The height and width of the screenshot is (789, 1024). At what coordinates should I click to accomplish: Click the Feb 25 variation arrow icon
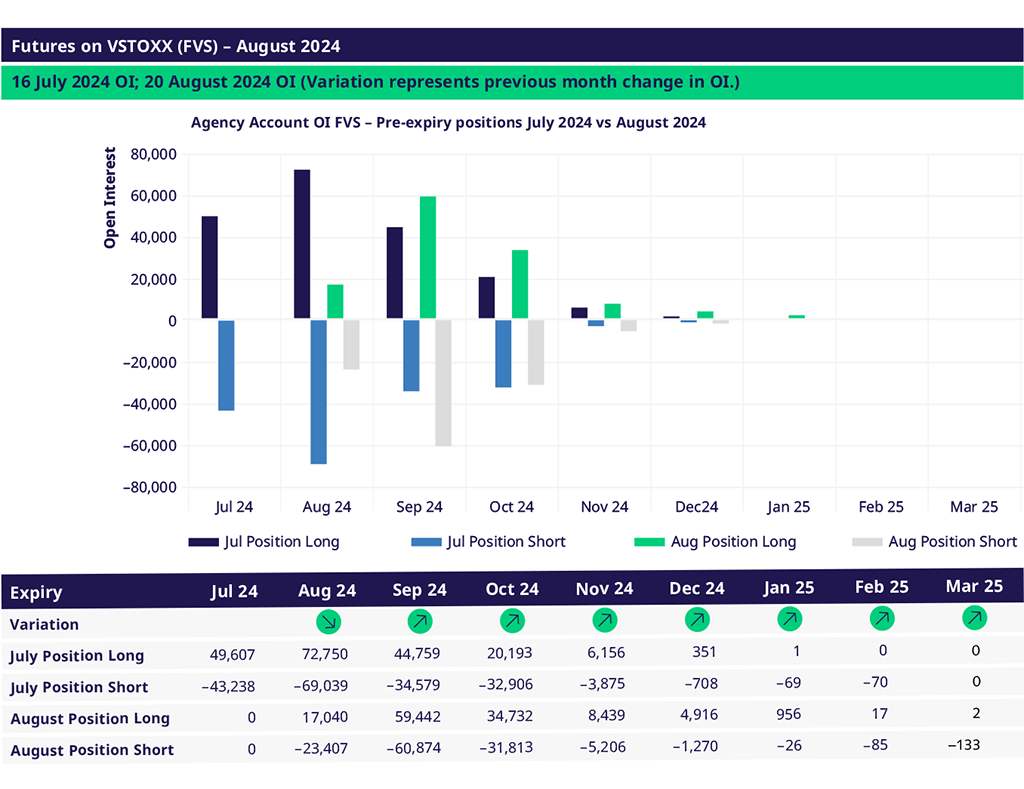pos(882,619)
